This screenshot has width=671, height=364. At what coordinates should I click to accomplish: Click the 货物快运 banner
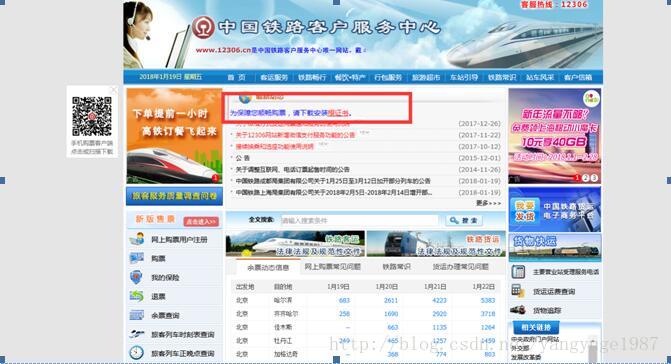(x=555, y=248)
